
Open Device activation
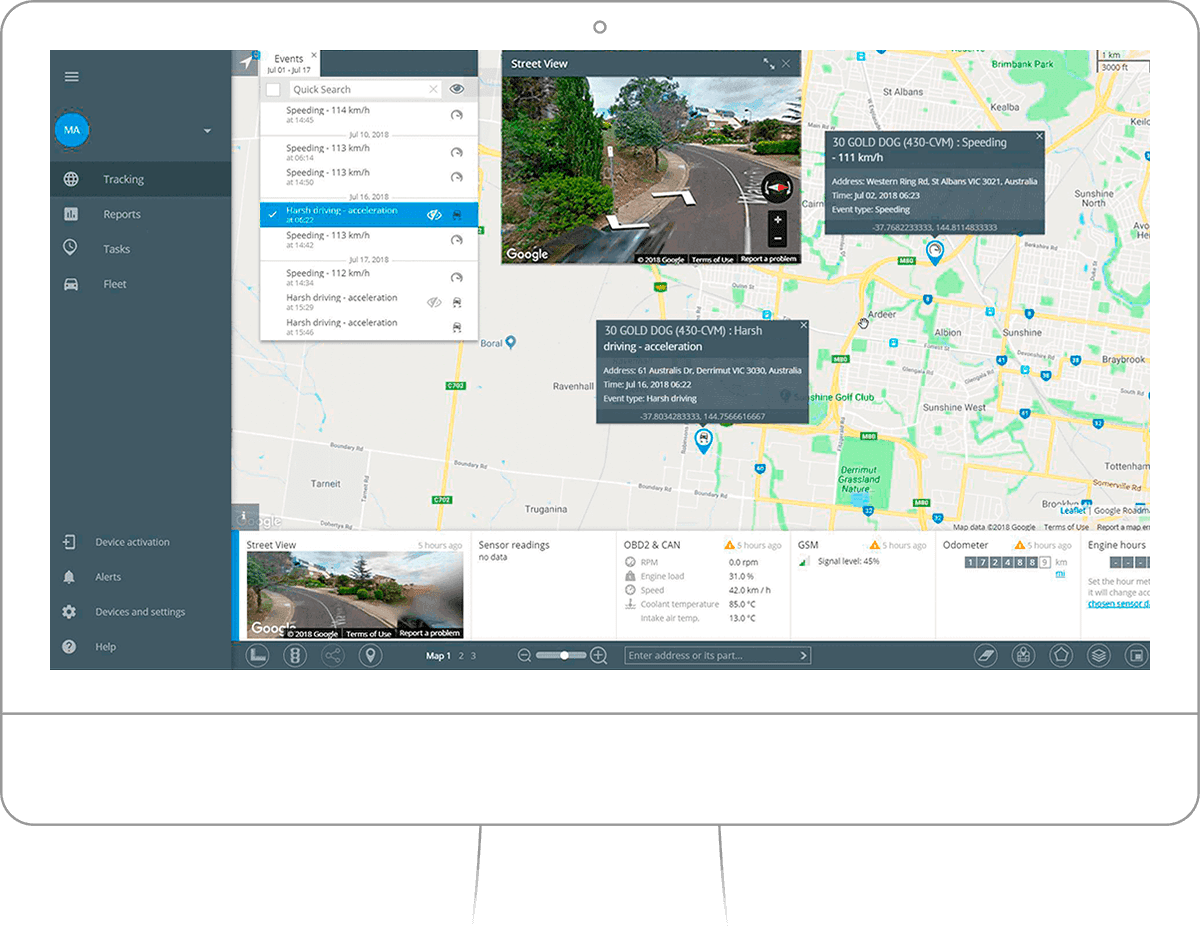141,542
